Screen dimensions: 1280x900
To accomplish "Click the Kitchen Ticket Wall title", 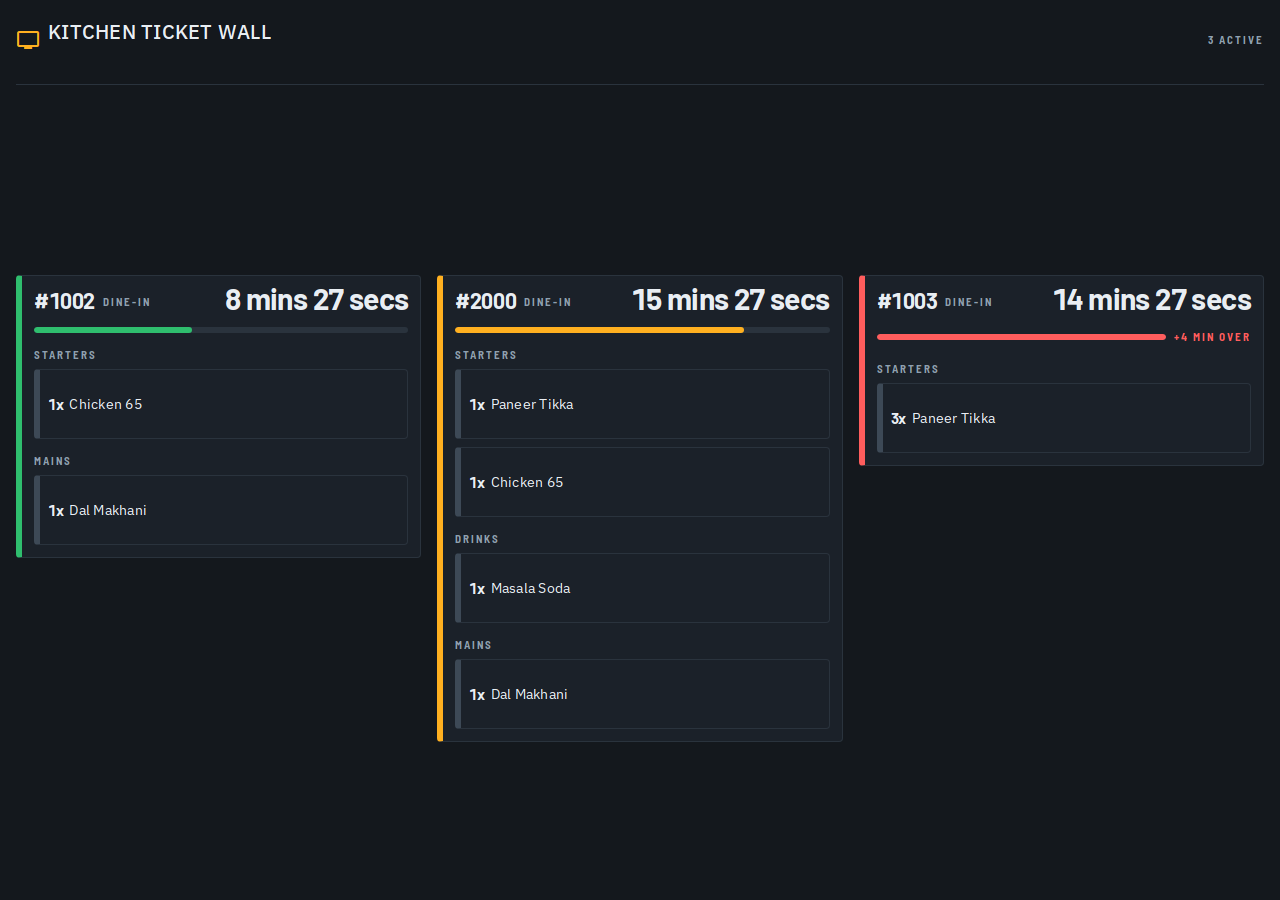I will (x=160, y=32).
